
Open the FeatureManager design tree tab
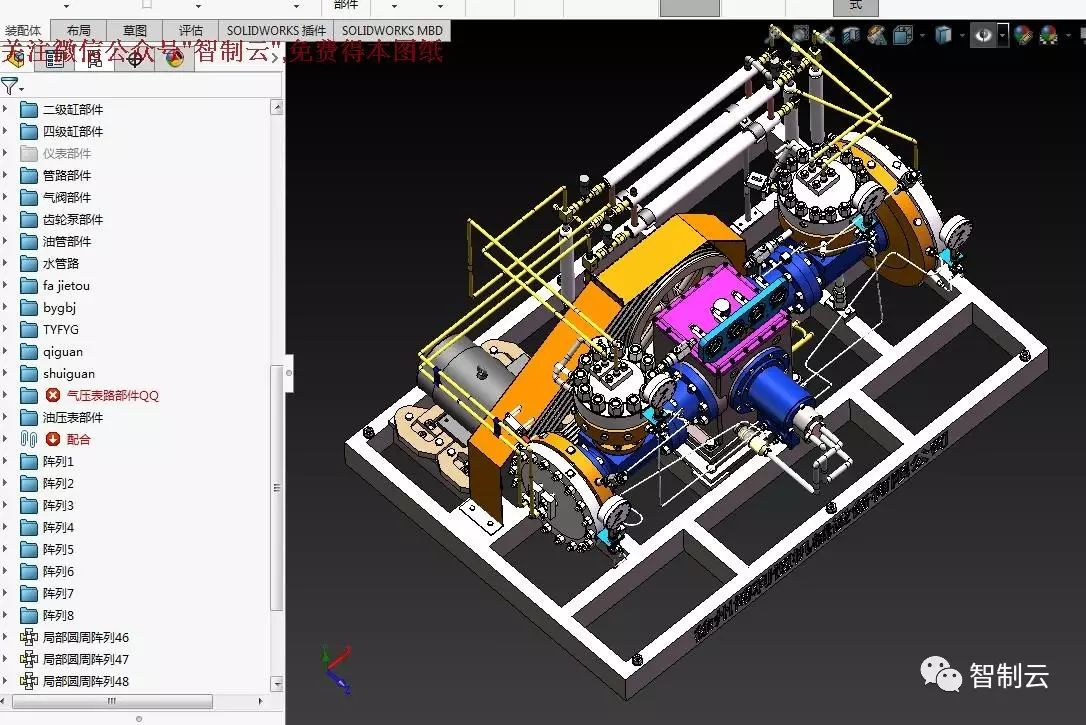point(15,60)
